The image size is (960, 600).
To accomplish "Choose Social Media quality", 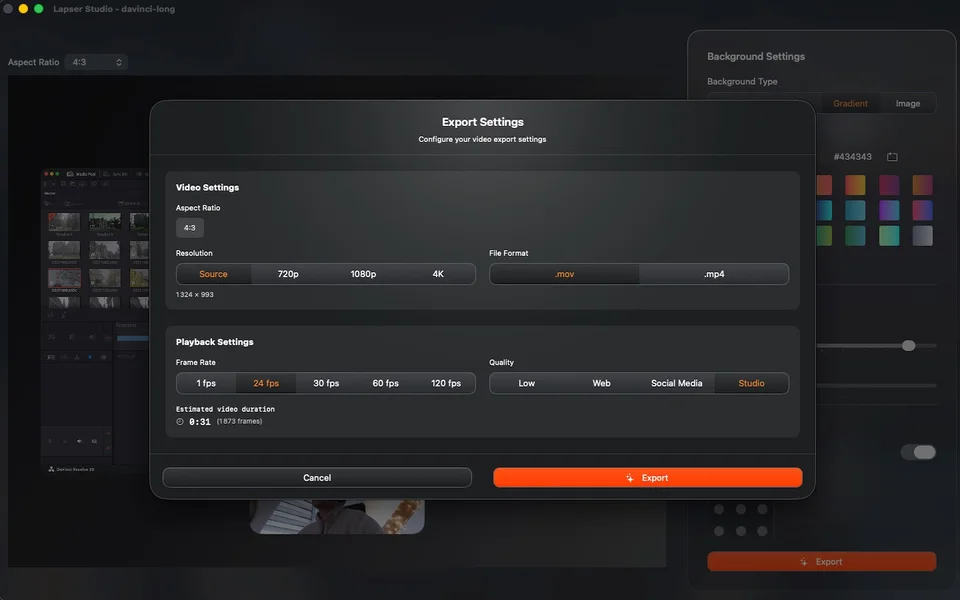I will [677, 383].
